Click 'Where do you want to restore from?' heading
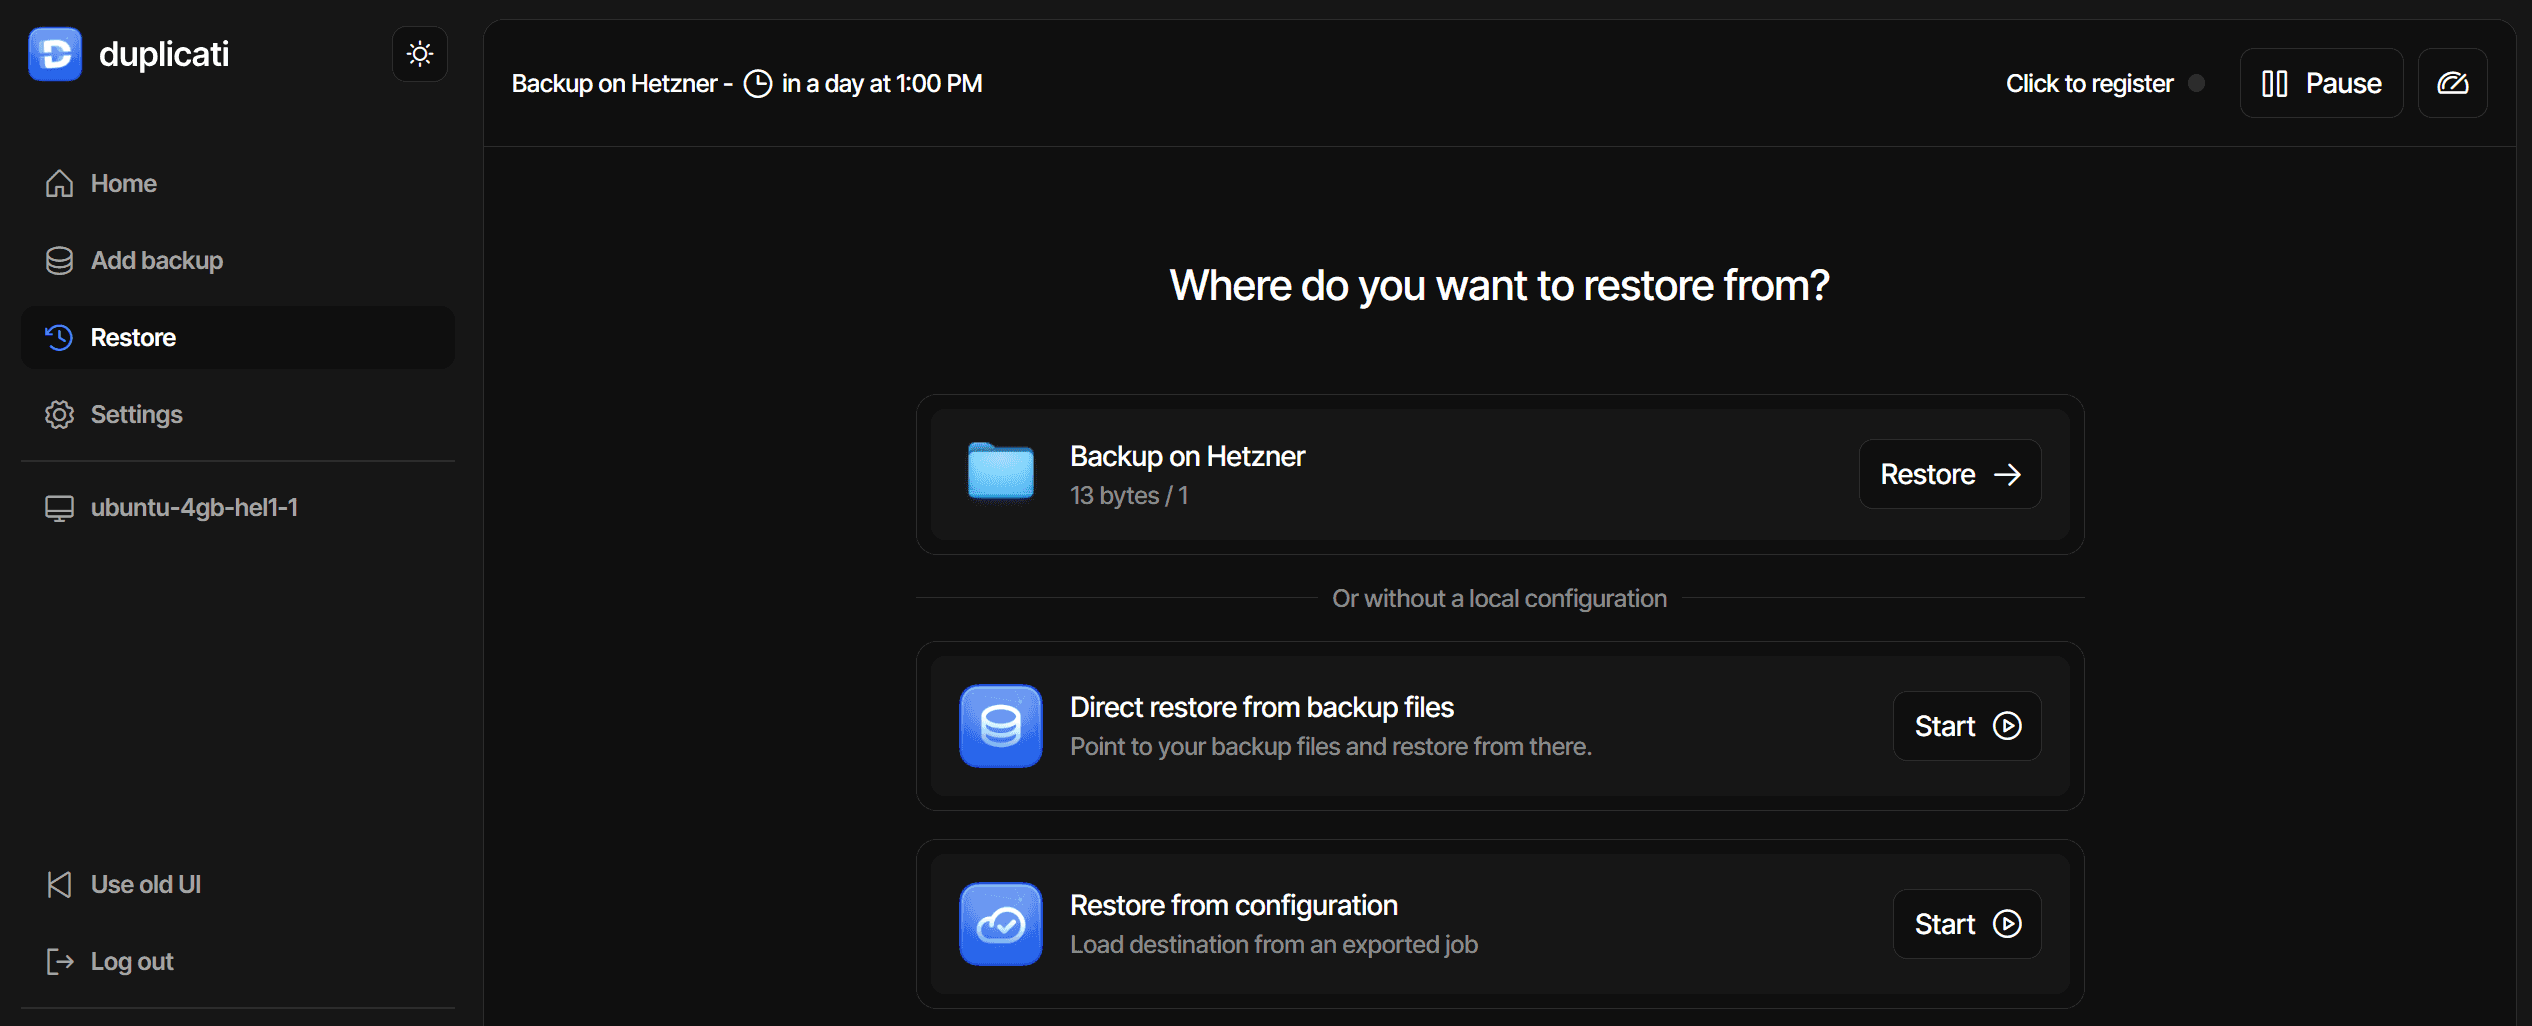The width and height of the screenshot is (2532, 1026). [x=1499, y=286]
